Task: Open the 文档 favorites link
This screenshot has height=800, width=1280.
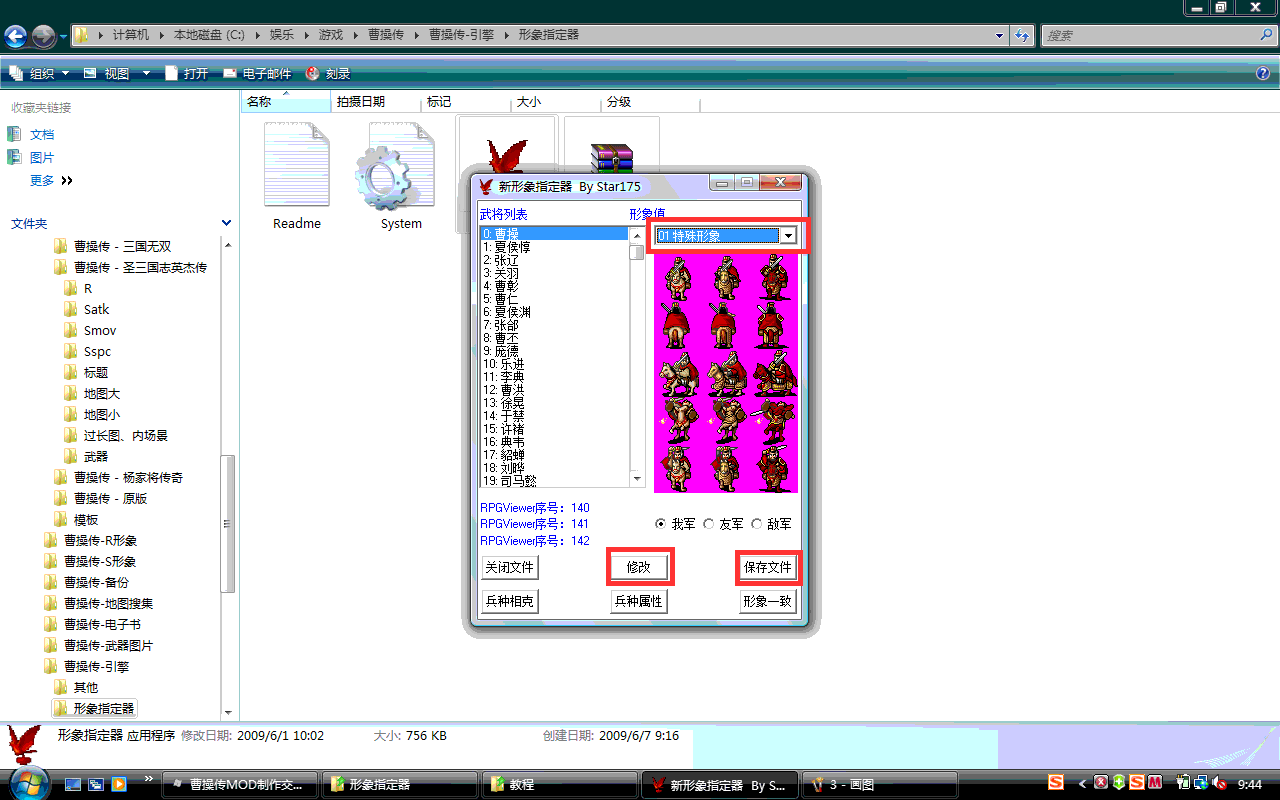Action: pos(41,134)
